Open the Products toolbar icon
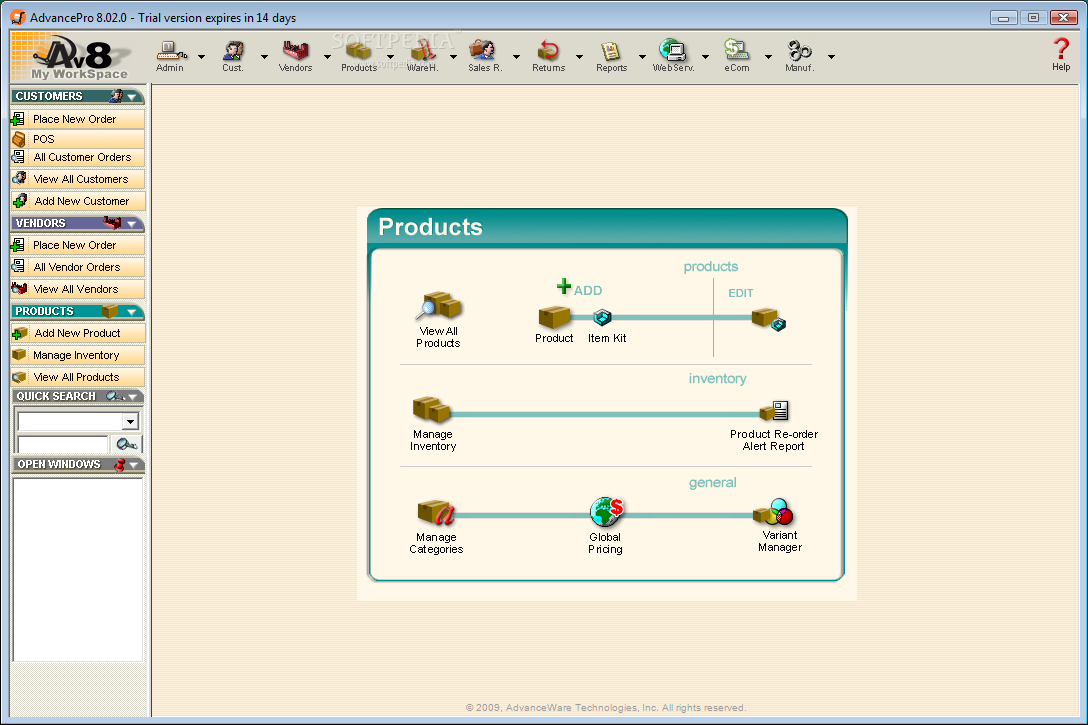This screenshot has width=1088, height=725. click(x=359, y=56)
